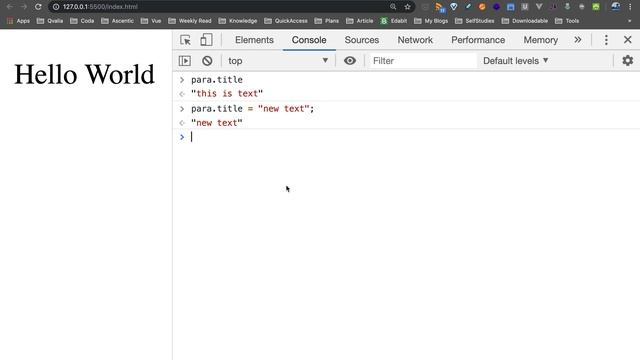Switch to the Console tab
Viewport: 640px width, 360px height.
click(309, 40)
